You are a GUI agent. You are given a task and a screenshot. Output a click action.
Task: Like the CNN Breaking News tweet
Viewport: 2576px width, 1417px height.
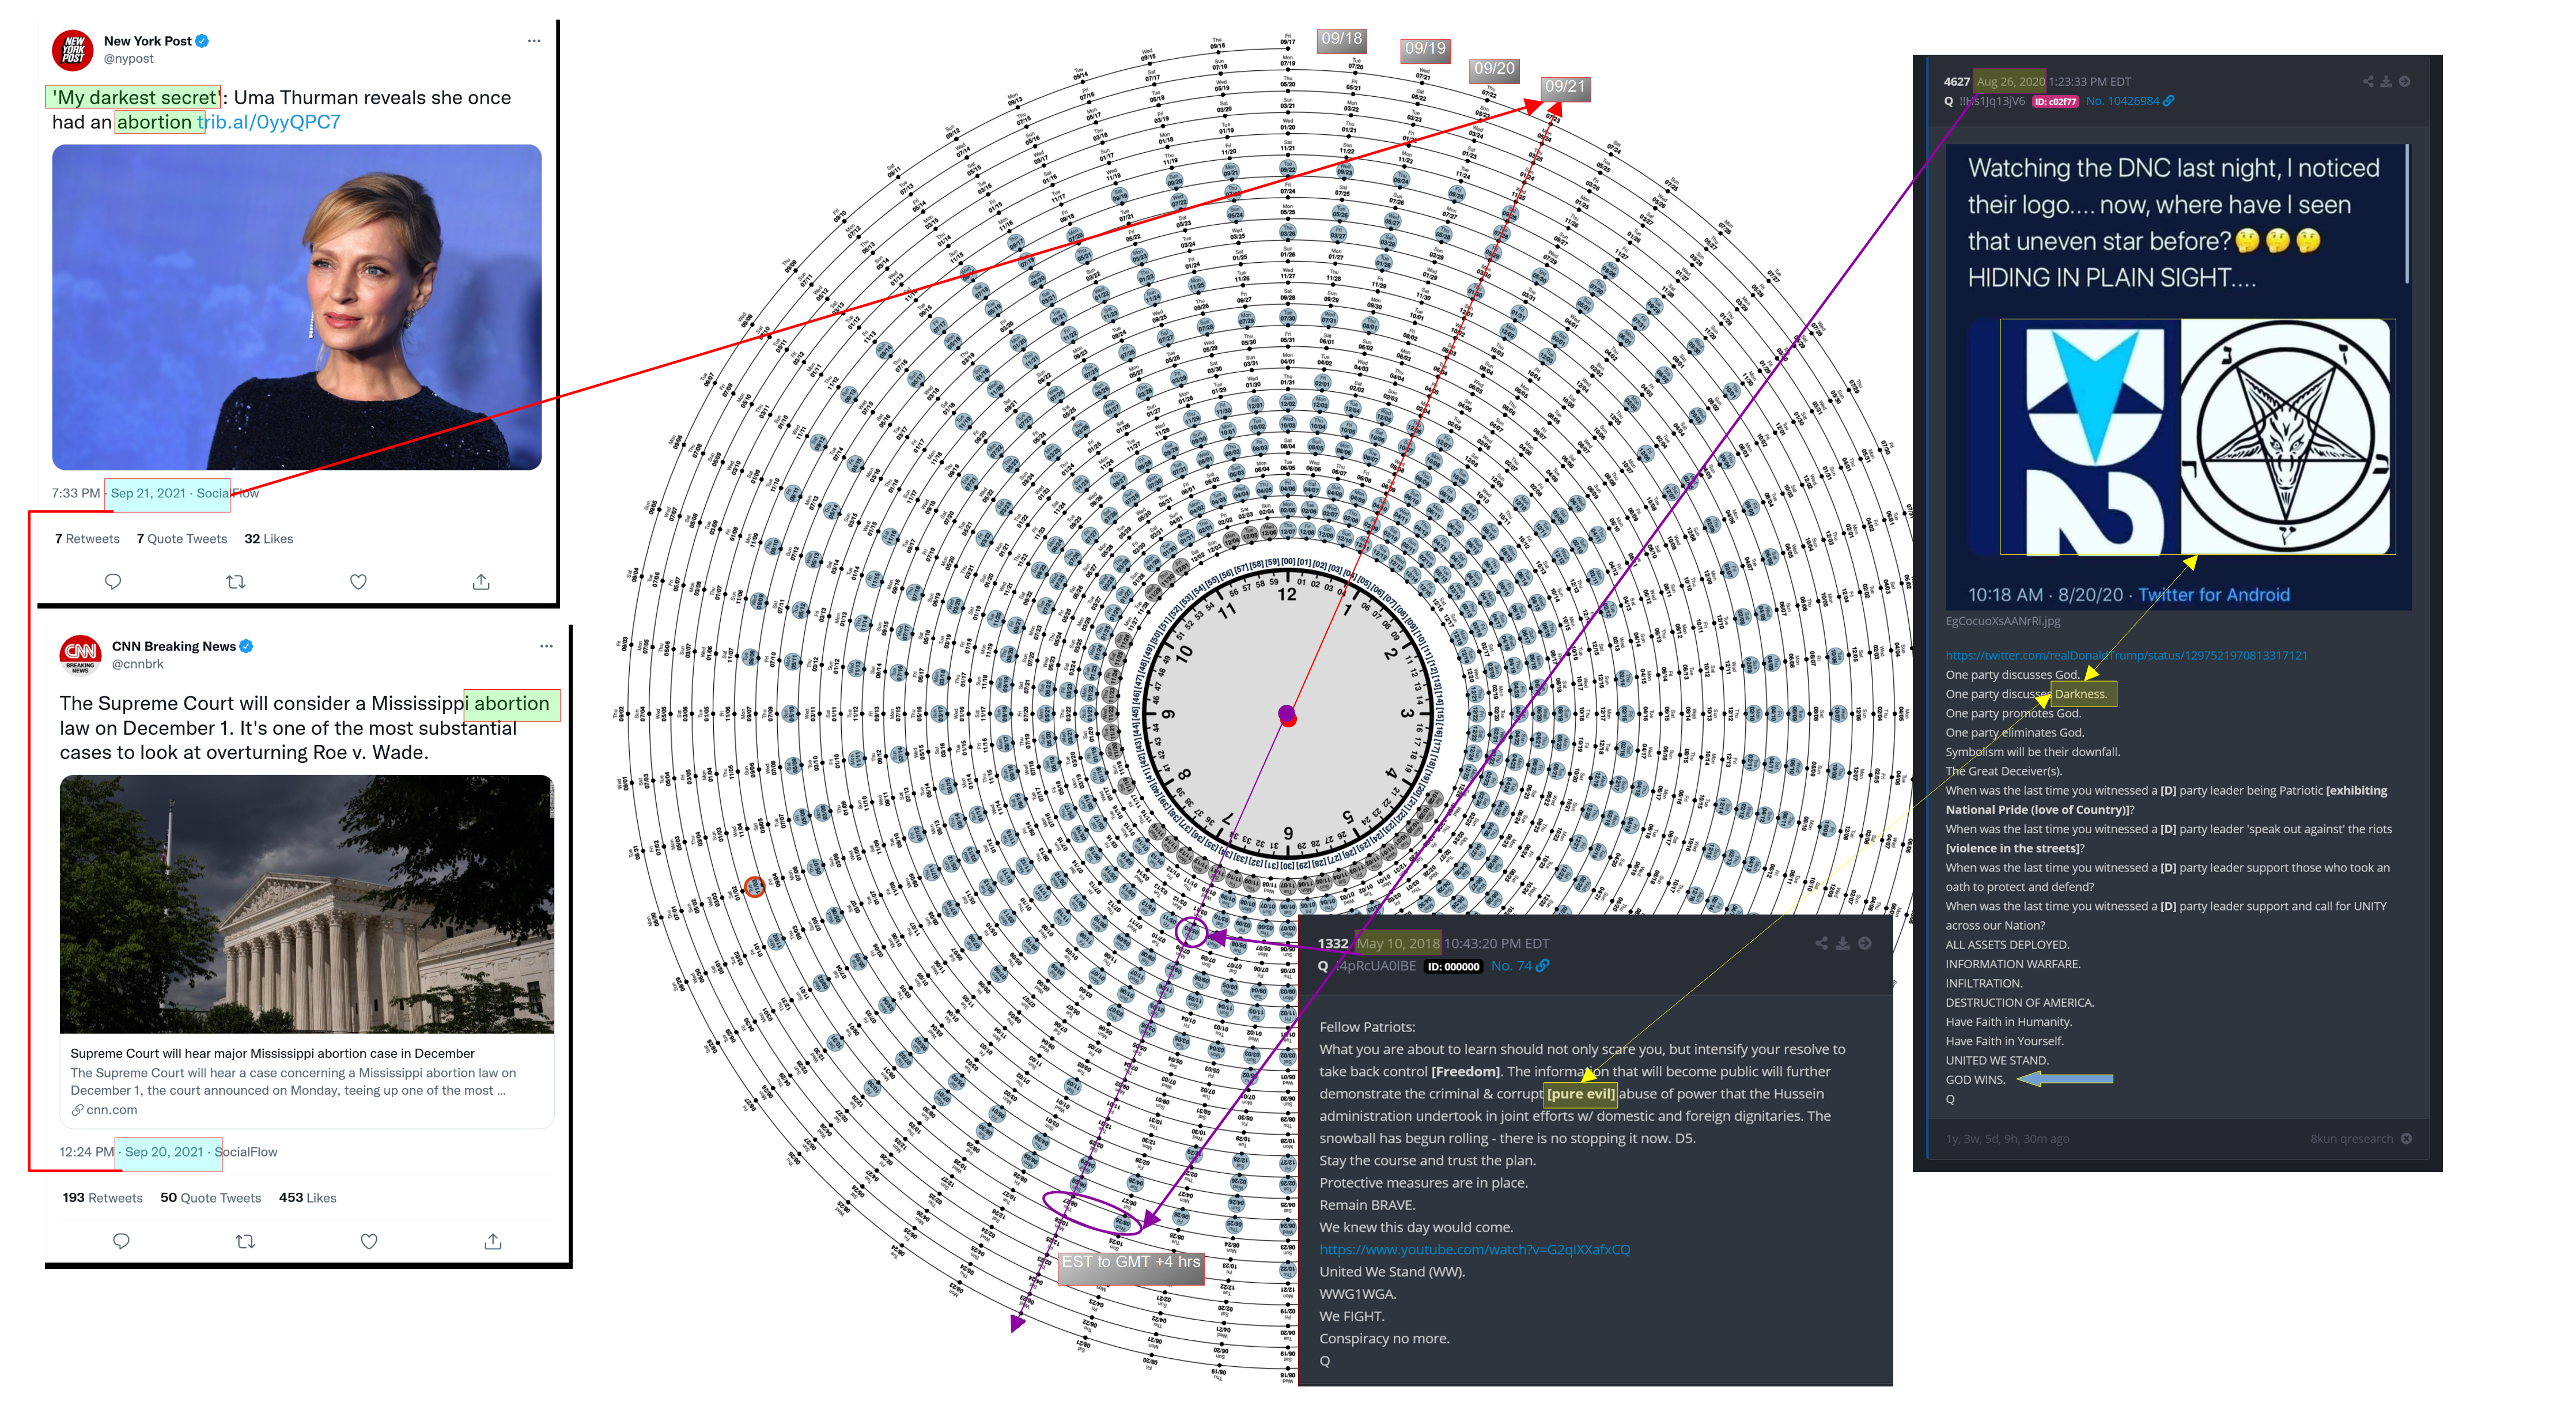[x=369, y=1241]
